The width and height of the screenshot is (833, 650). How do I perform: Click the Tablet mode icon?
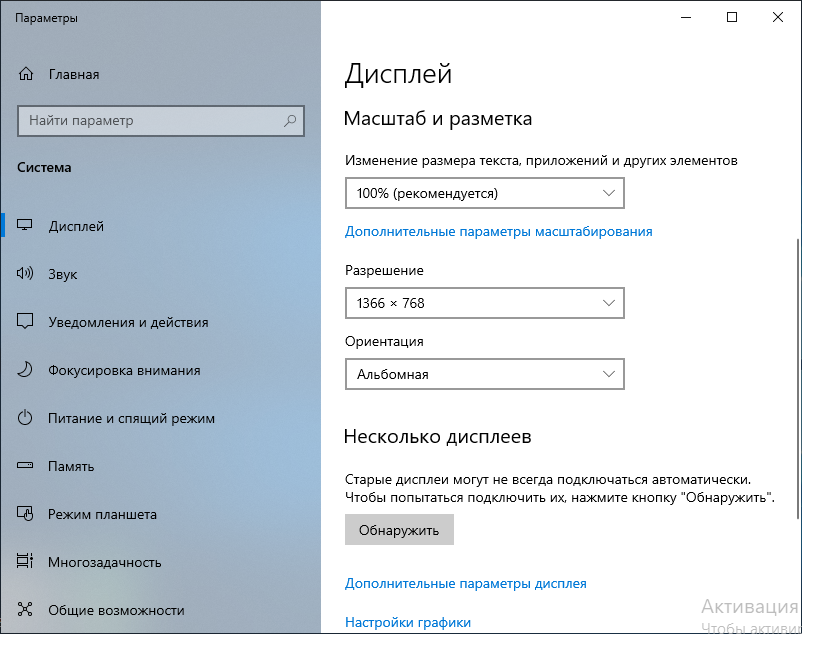pyautogui.click(x=24, y=514)
